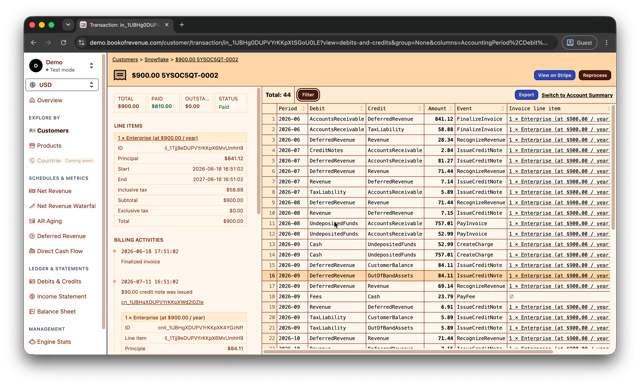Open the site information icon in address bar
The image size is (640, 386).
(x=82, y=42)
